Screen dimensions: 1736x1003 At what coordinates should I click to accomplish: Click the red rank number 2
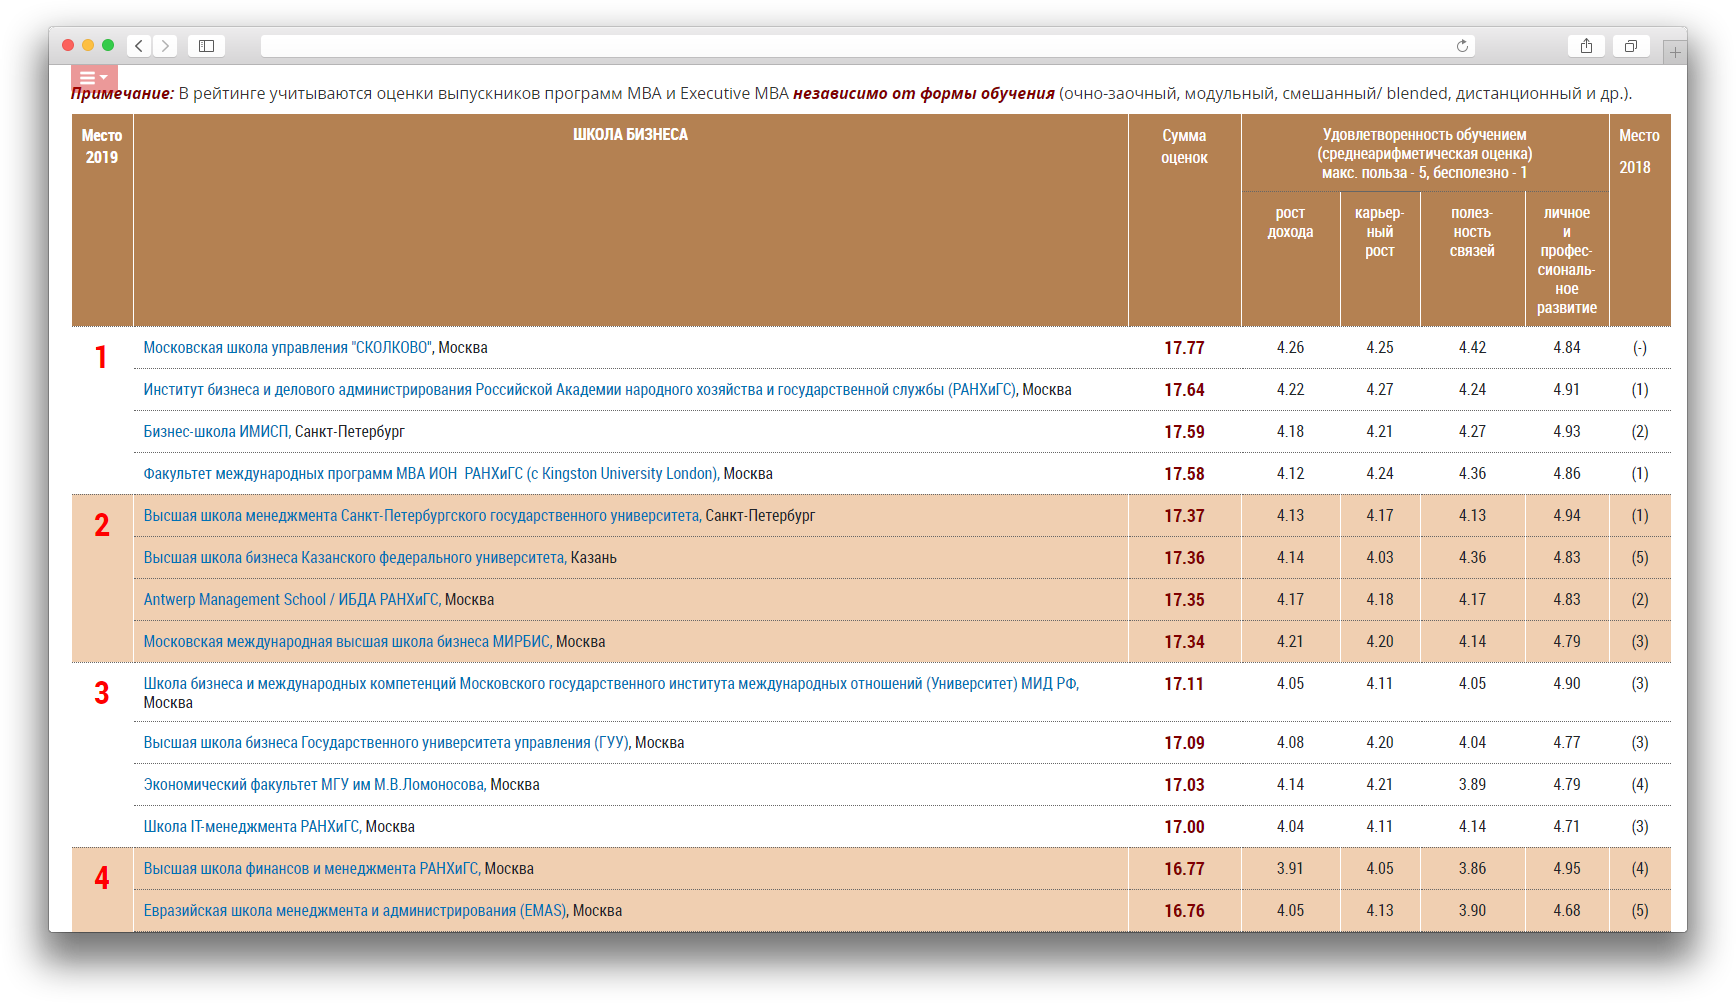(101, 526)
